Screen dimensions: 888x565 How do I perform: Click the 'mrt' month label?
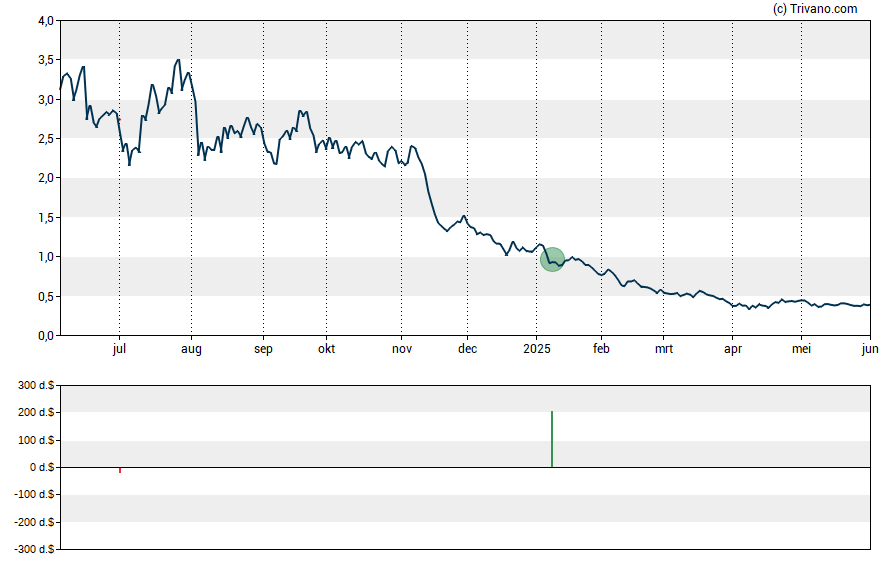coord(664,349)
